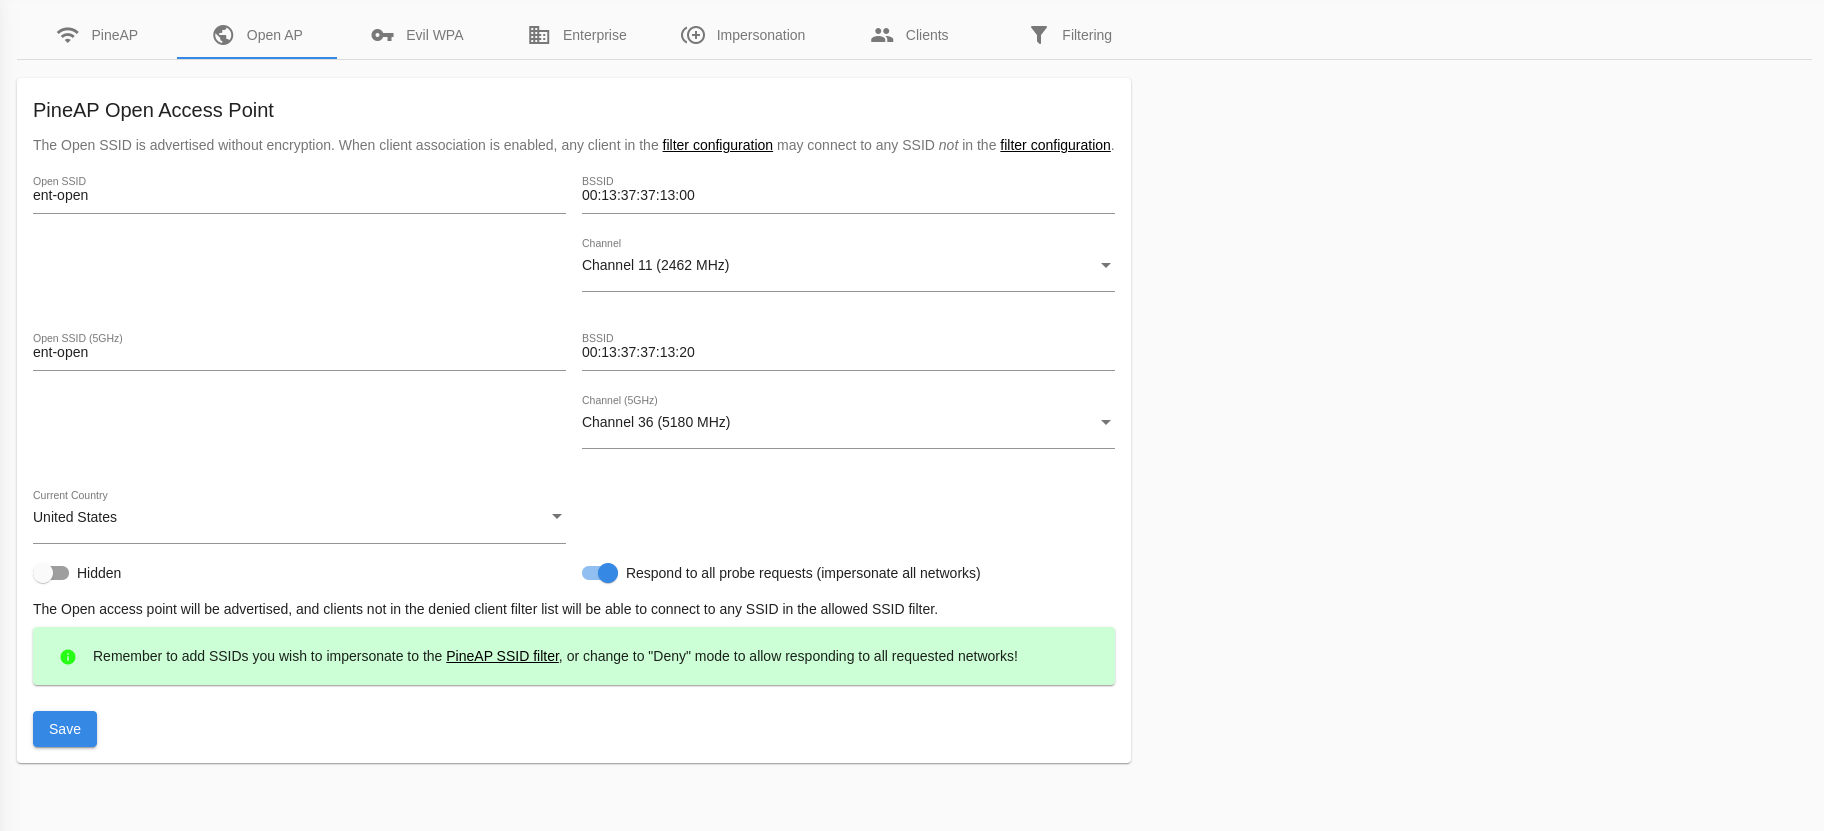
Task: Click the Impersonation plus-circle icon
Action: [693, 35]
